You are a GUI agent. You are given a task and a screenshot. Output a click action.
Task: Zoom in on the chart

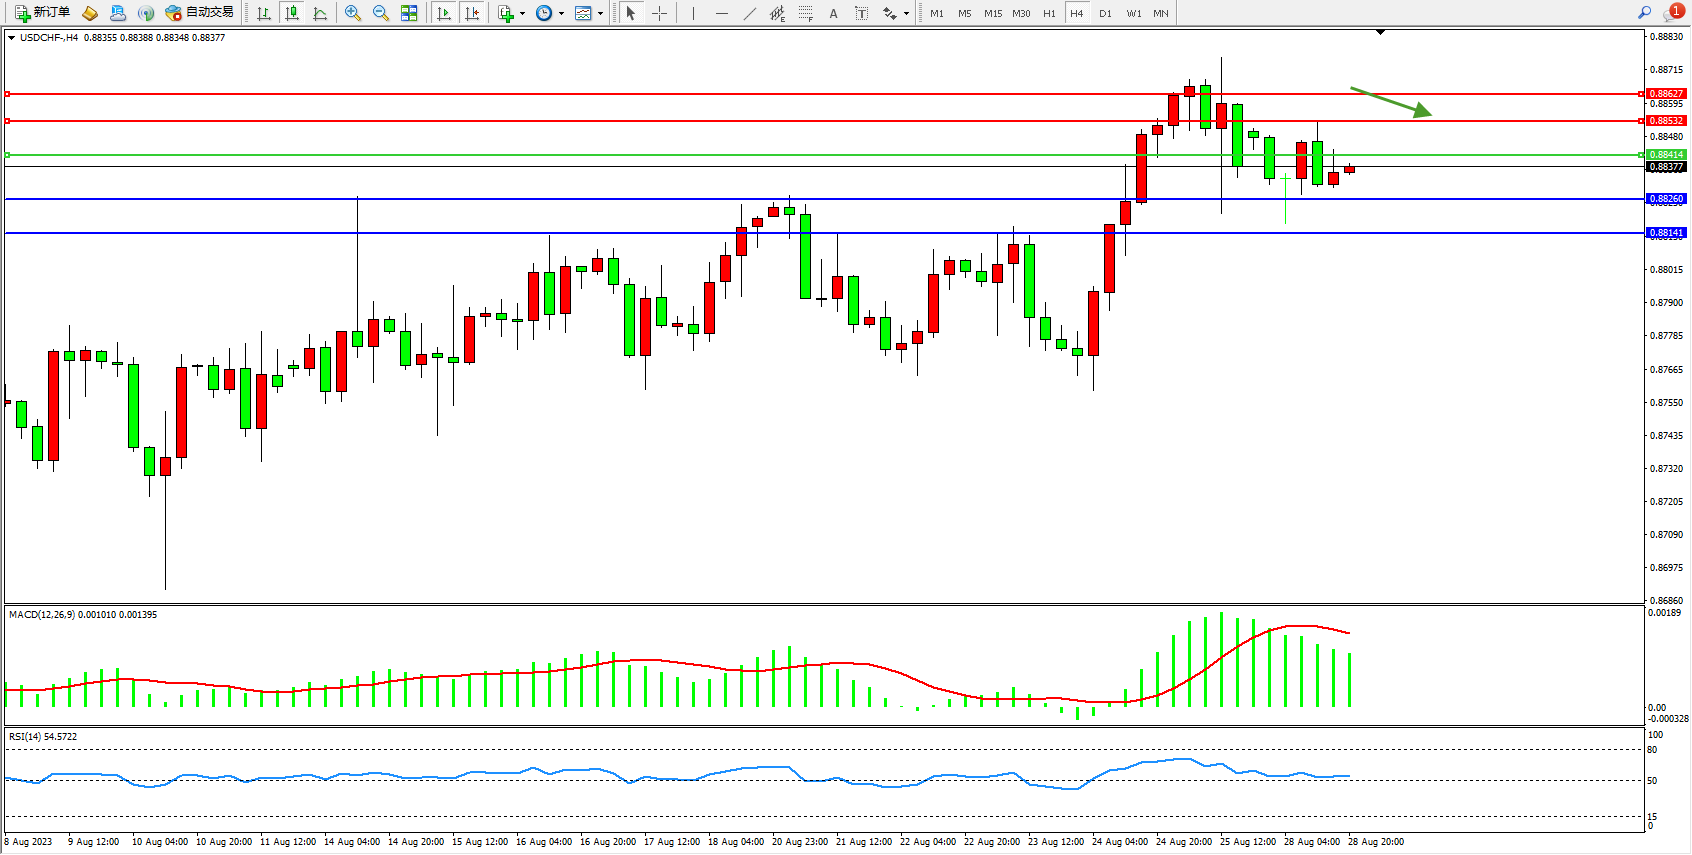click(x=353, y=13)
